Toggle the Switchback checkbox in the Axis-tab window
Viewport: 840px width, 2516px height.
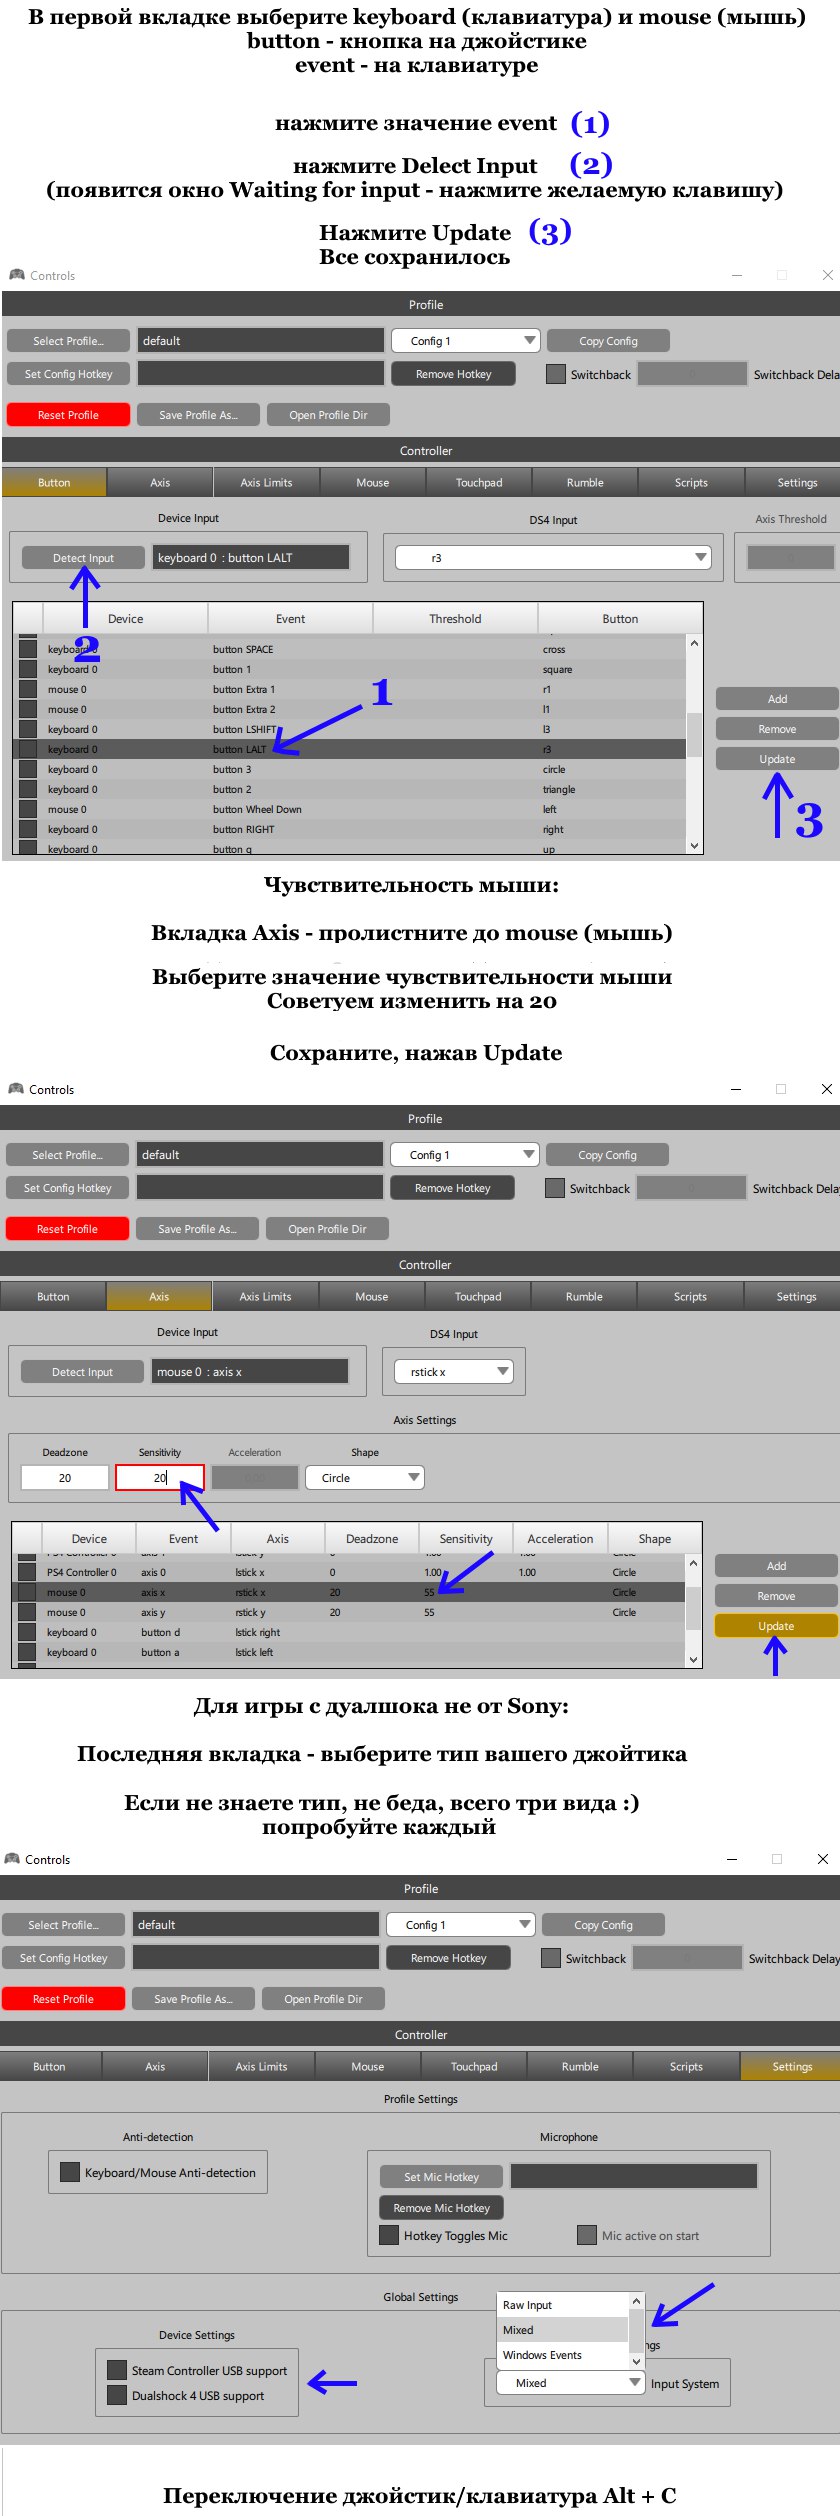coord(555,1188)
